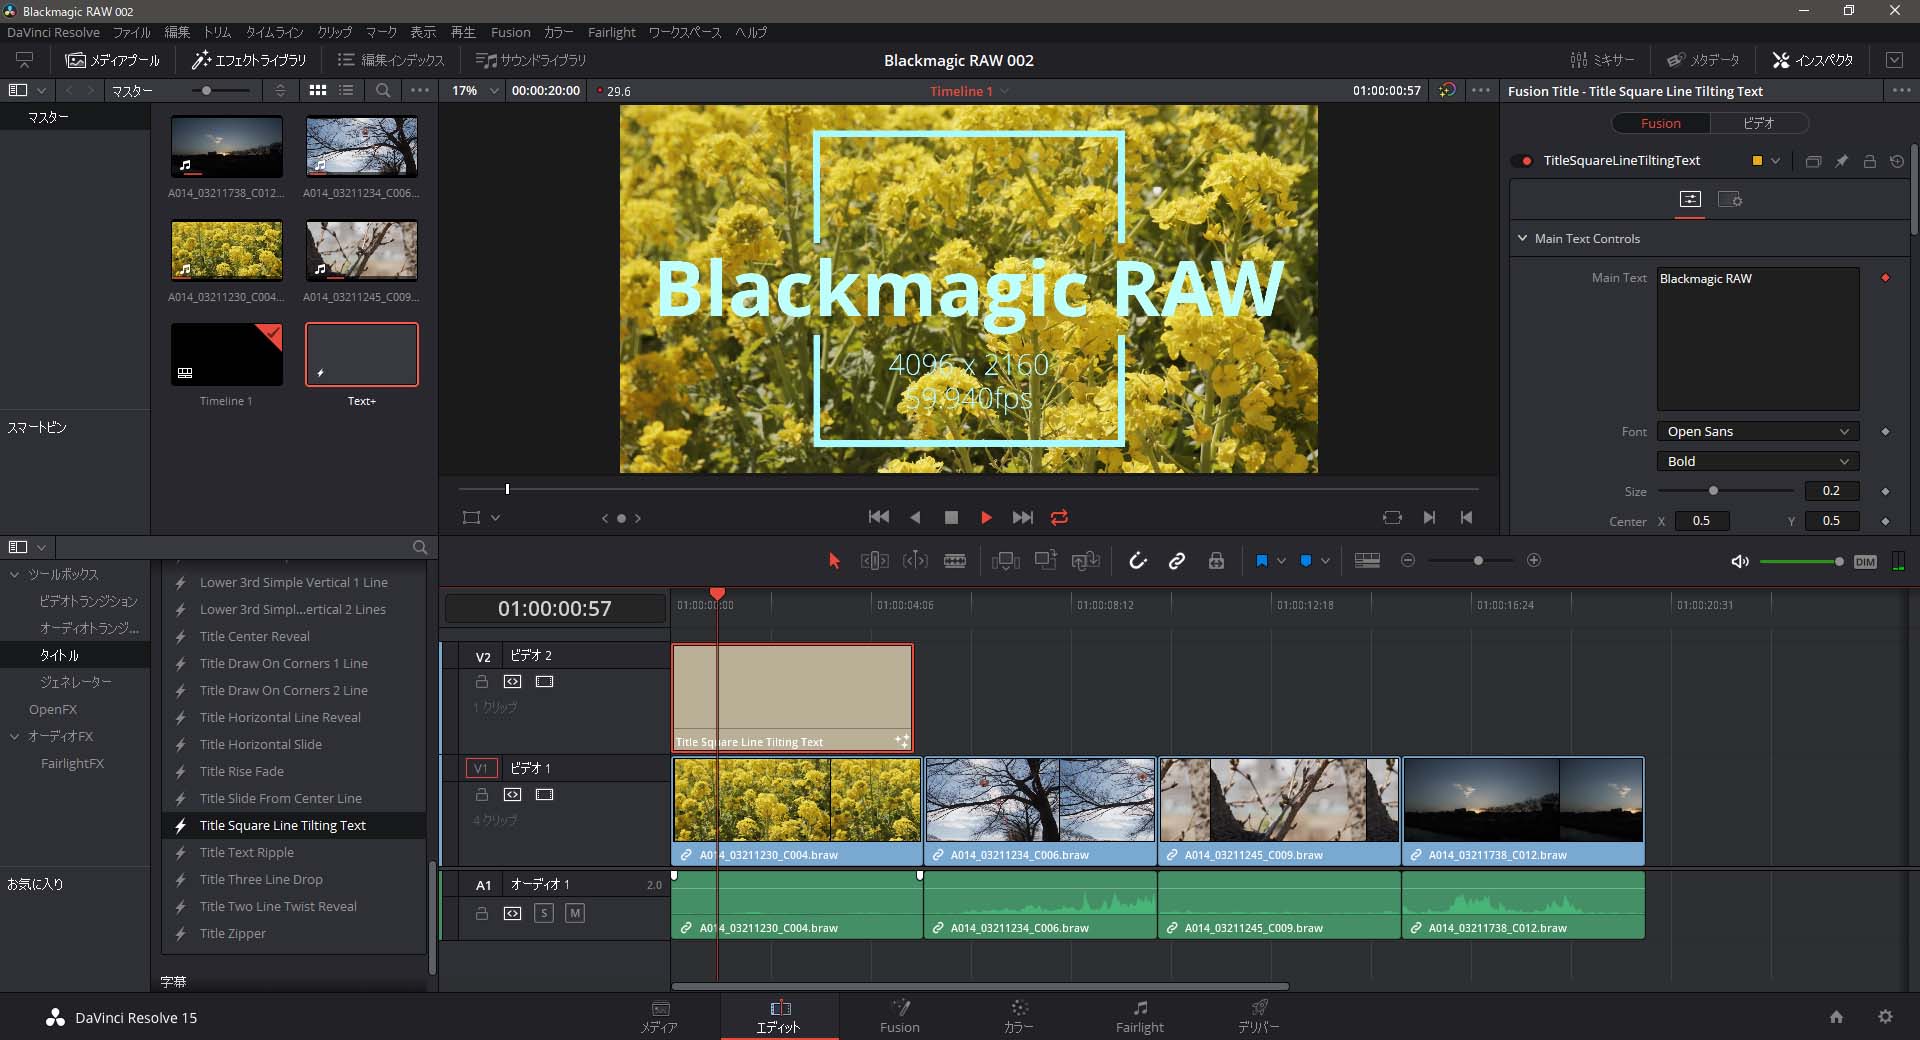
Task: Stop playback
Action: coord(951,517)
